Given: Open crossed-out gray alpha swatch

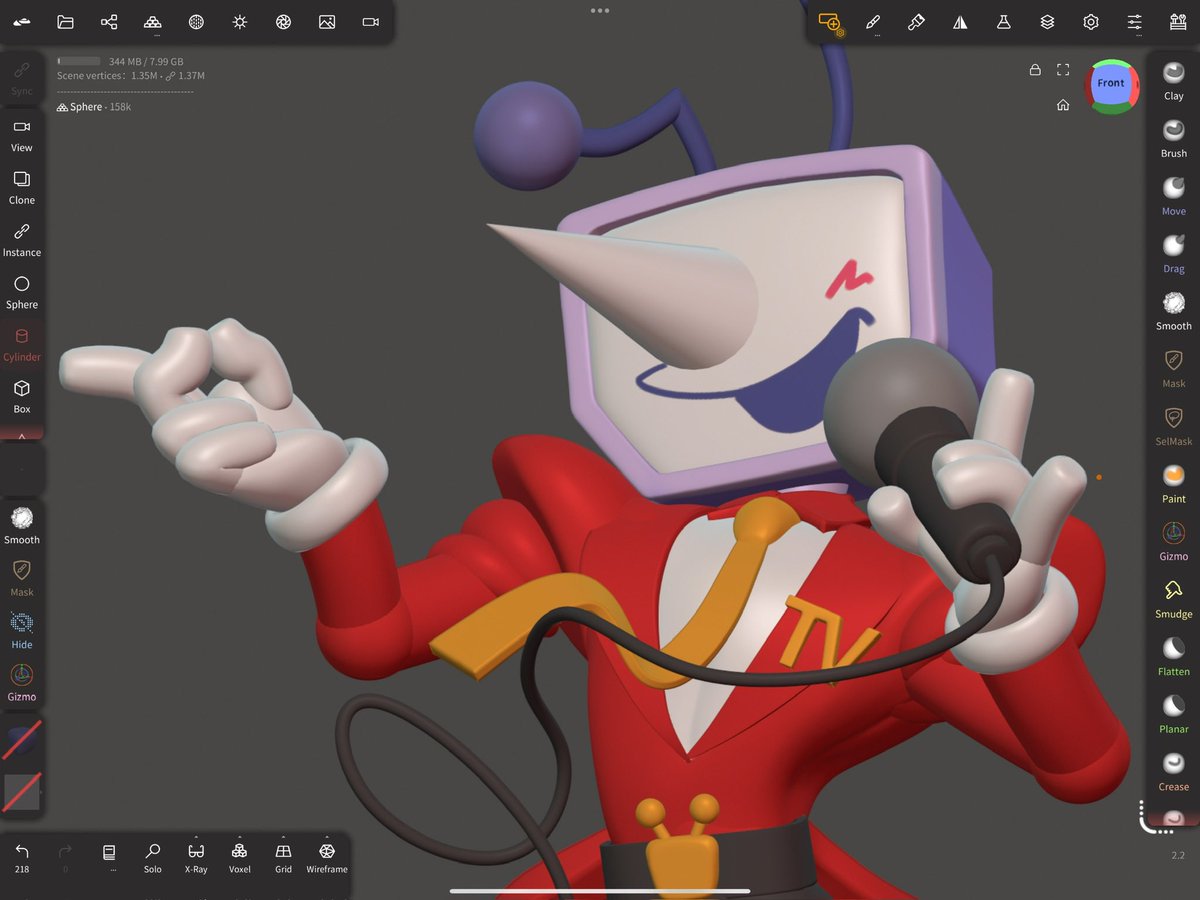Looking at the screenshot, I should coord(22,791).
